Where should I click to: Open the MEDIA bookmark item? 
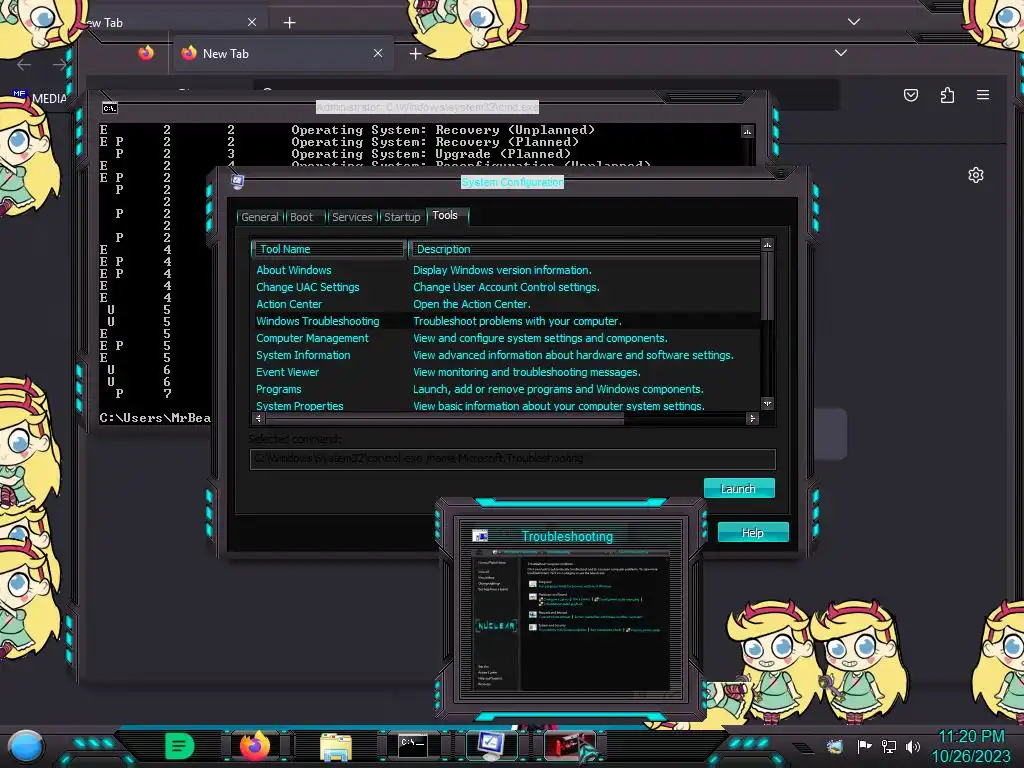tap(40, 98)
